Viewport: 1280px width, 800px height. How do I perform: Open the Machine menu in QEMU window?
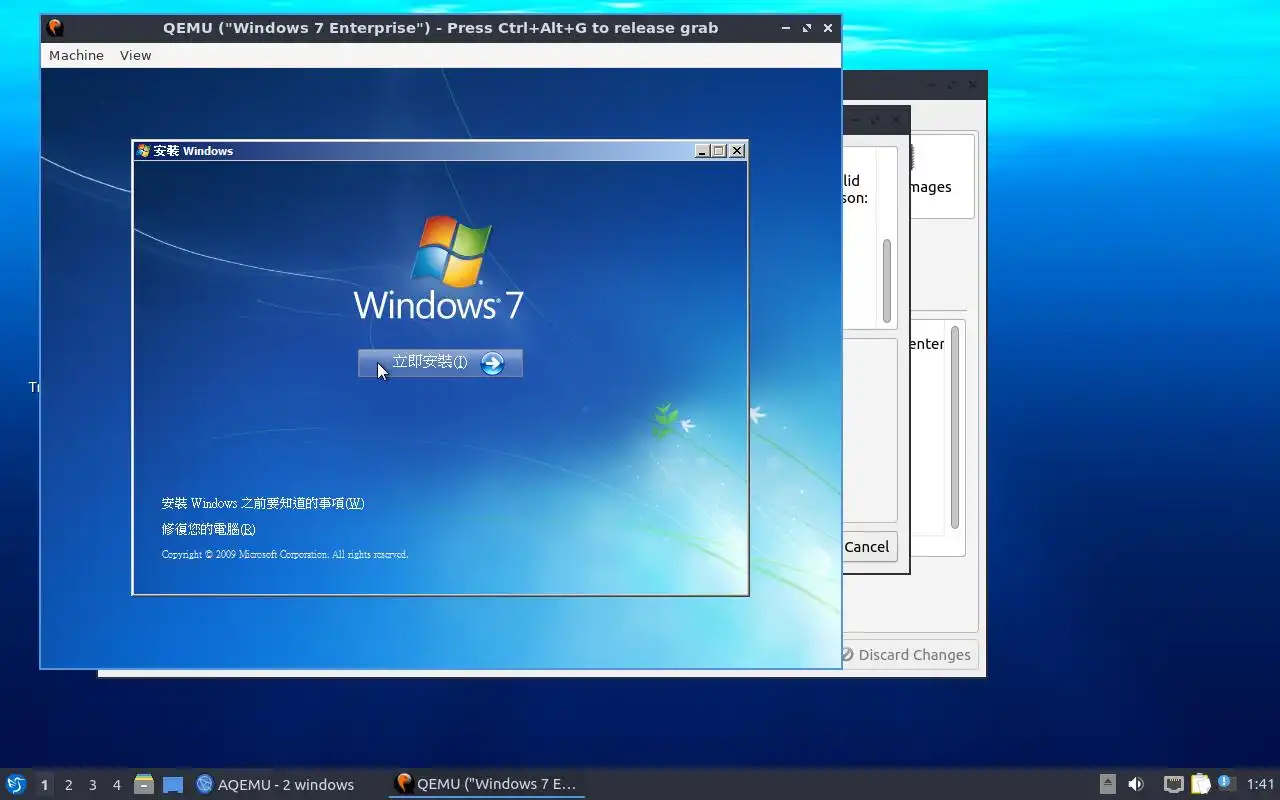(x=76, y=55)
